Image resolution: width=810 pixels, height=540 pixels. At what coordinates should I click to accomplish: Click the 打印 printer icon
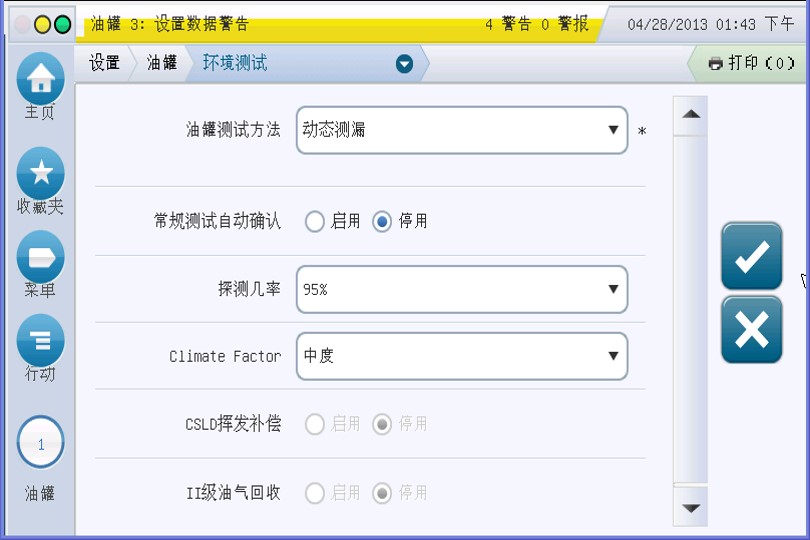715,64
